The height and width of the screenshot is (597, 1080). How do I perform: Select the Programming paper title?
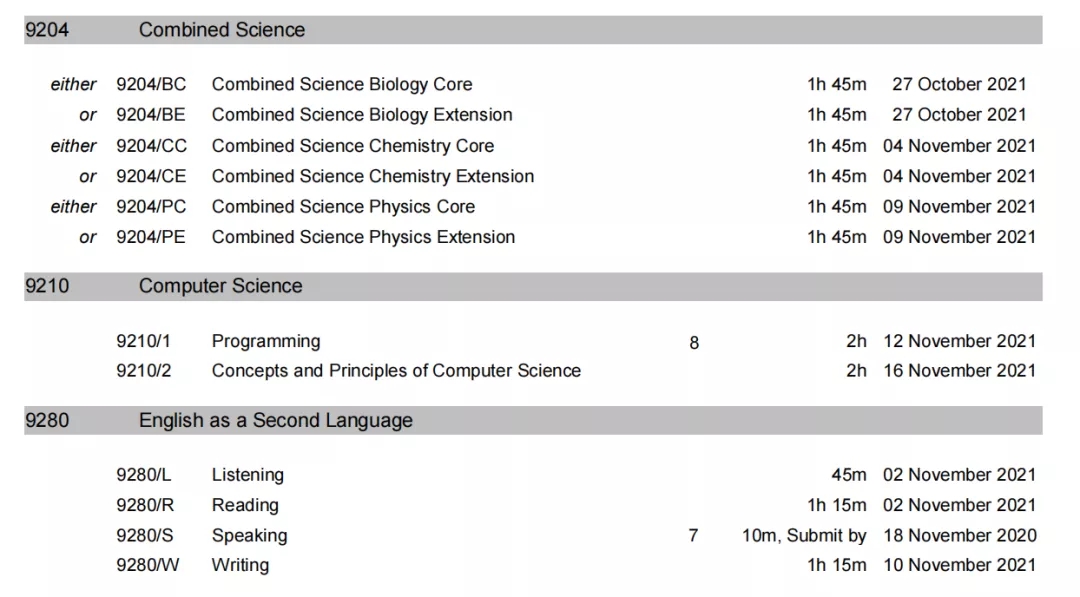pos(266,342)
